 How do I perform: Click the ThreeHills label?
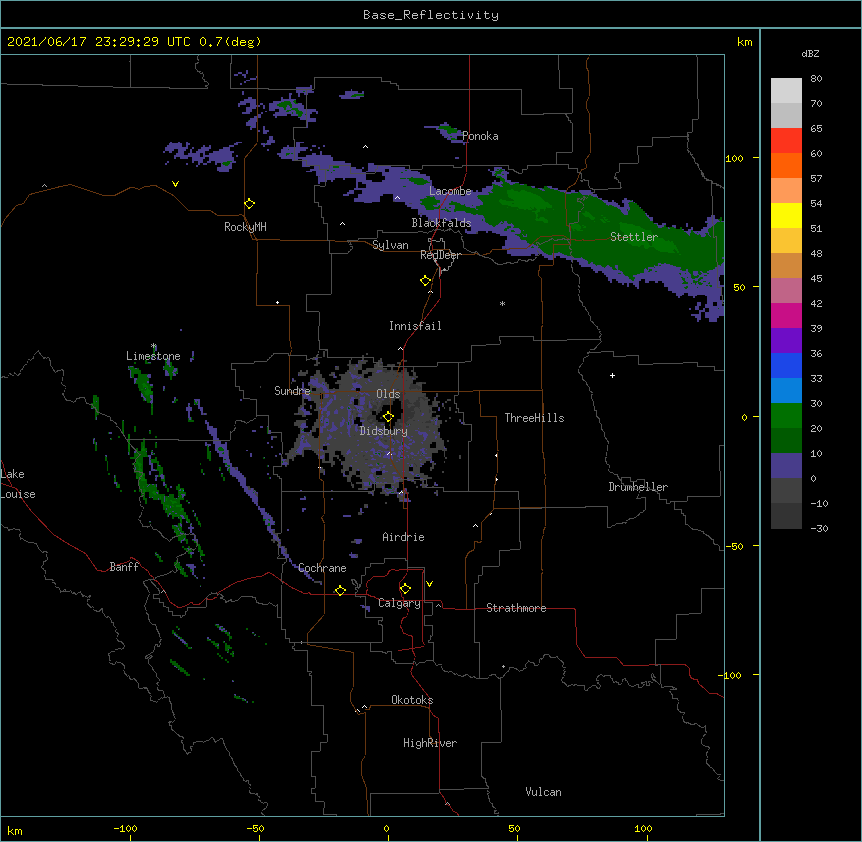pyautogui.click(x=534, y=418)
